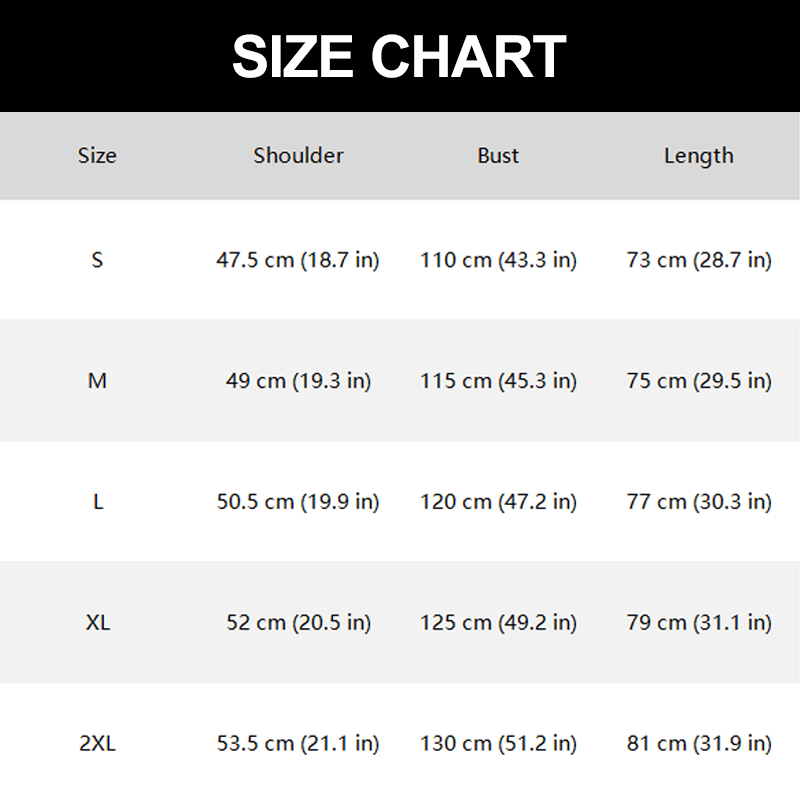Viewport: 800px width, 800px height.
Task: Click the M size row label
Action: click(97, 381)
